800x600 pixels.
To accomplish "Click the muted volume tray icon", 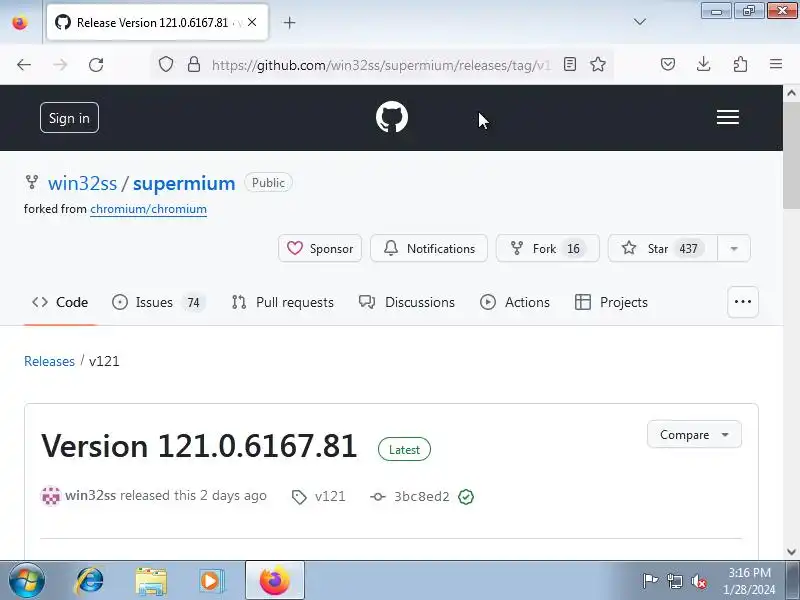I will [x=698, y=581].
